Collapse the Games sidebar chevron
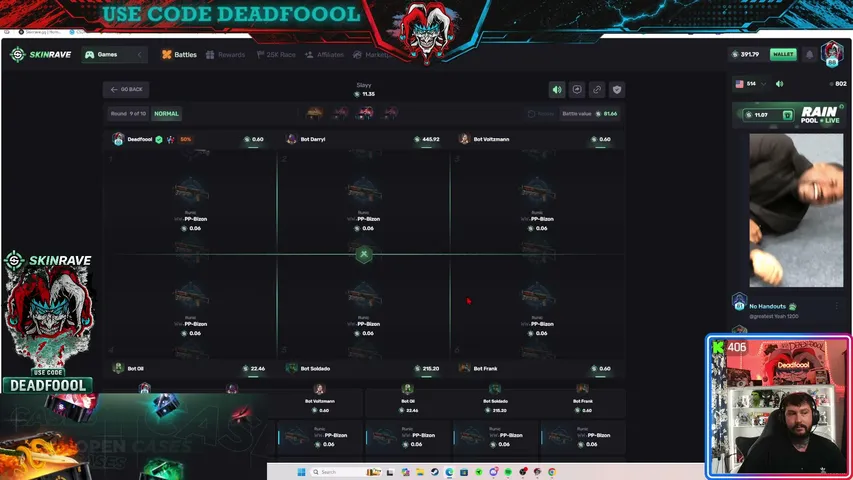853x480 pixels. pos(140,54)
